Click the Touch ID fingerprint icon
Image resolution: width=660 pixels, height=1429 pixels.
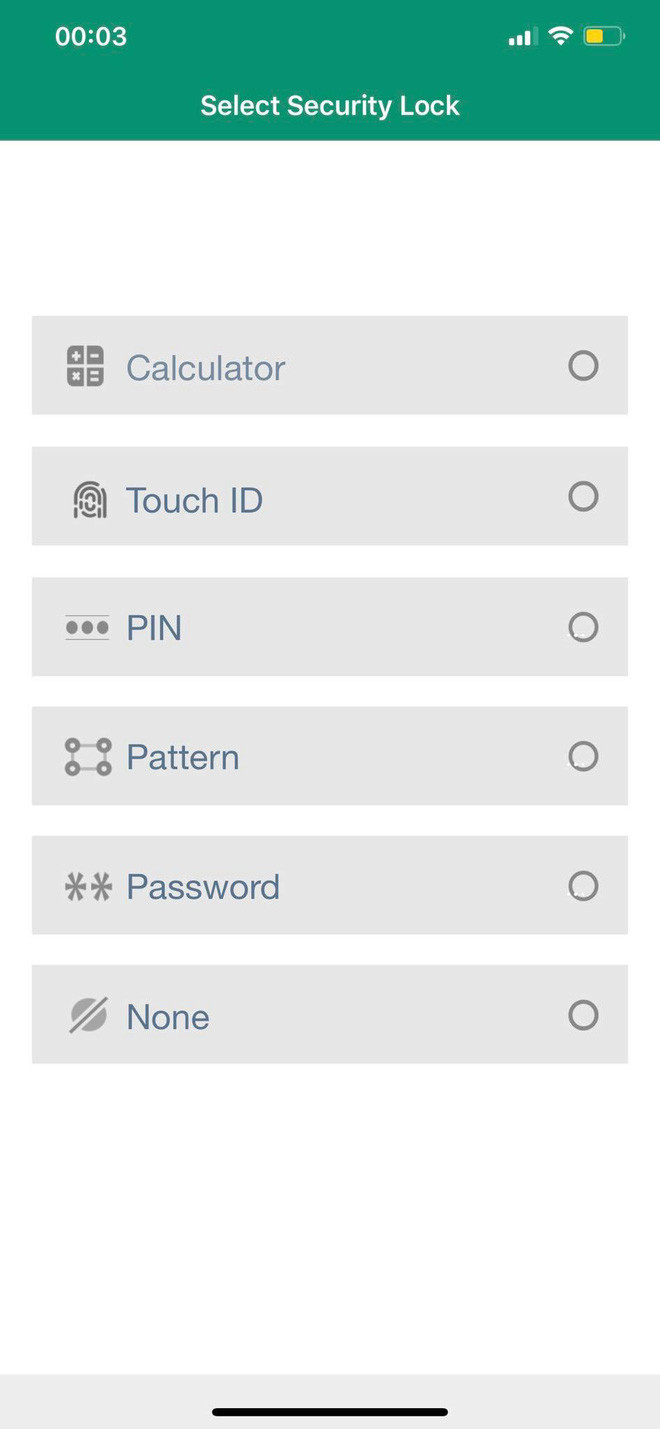coord(90,499)
